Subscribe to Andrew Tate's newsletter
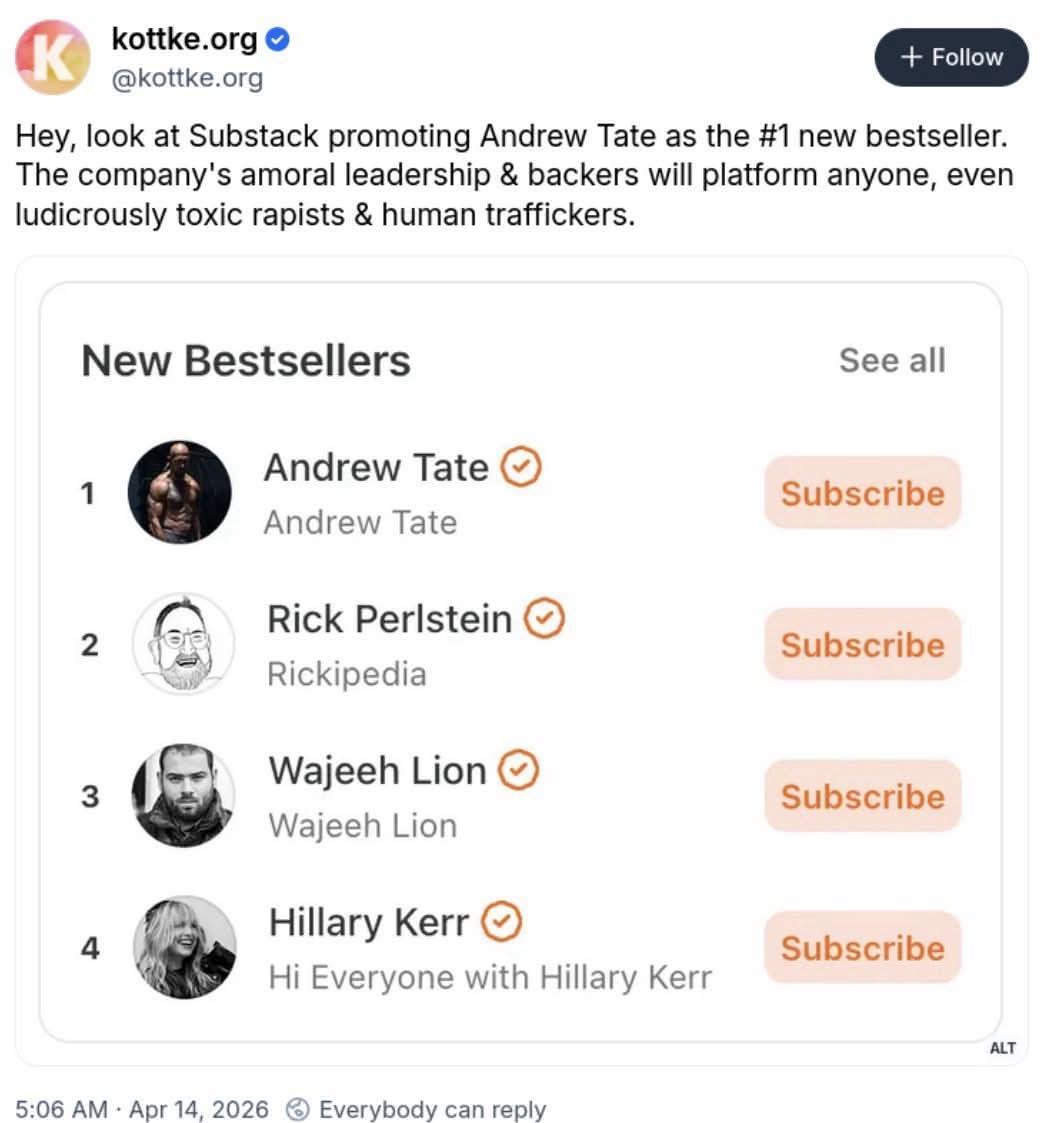 (x=862, y=493)
